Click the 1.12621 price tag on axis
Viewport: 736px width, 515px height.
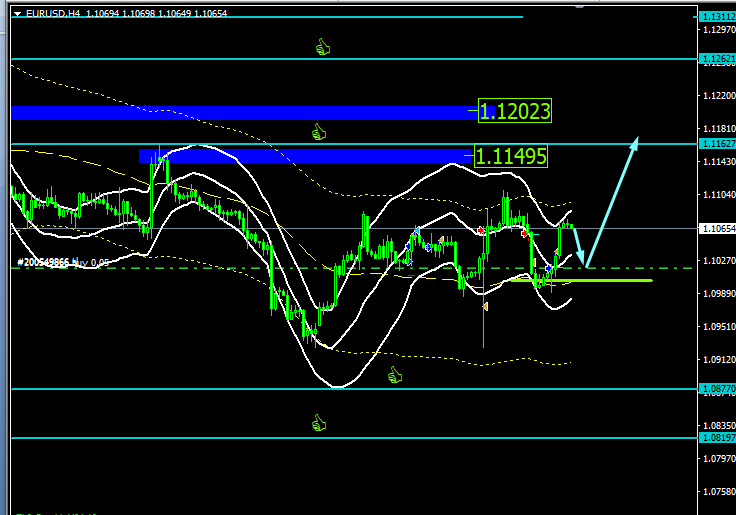715,59
